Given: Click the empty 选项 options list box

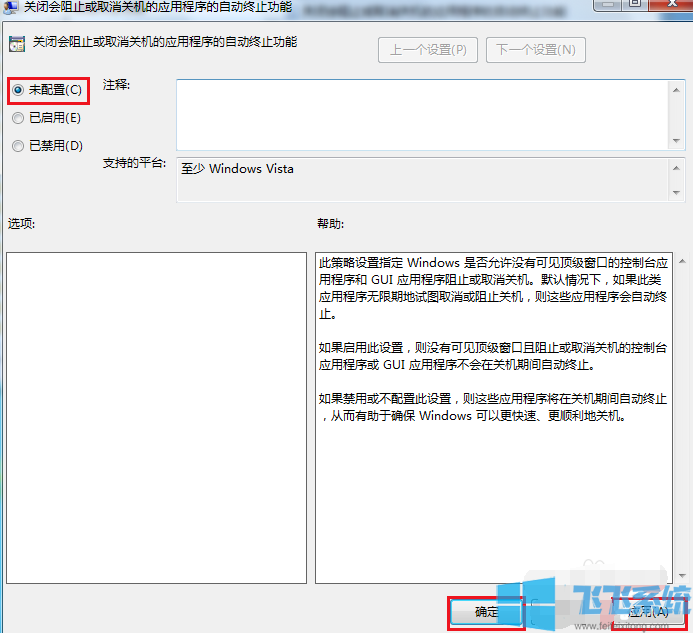Looking at the screenshot, I should pos(156,418).
